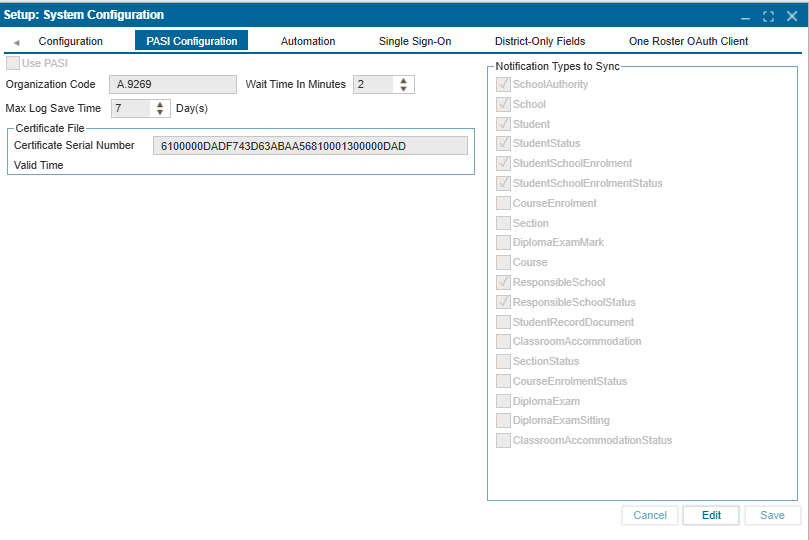This screenshot has height=540, width=809.
Task: Toggle the ResponsibleSchoolStatus checkbox
Action: [x=503, y=302]
